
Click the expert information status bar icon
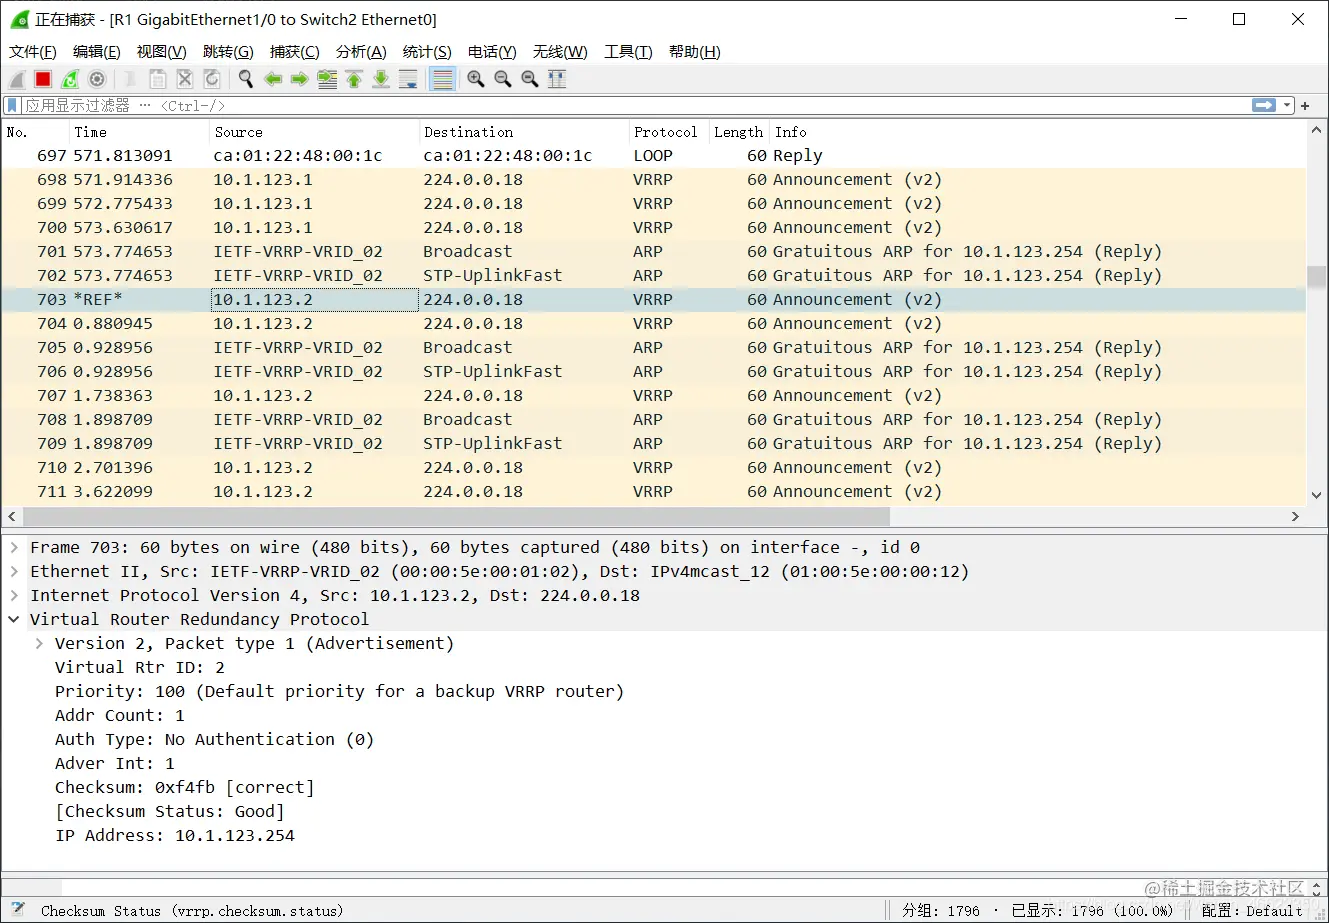point(17,910)
